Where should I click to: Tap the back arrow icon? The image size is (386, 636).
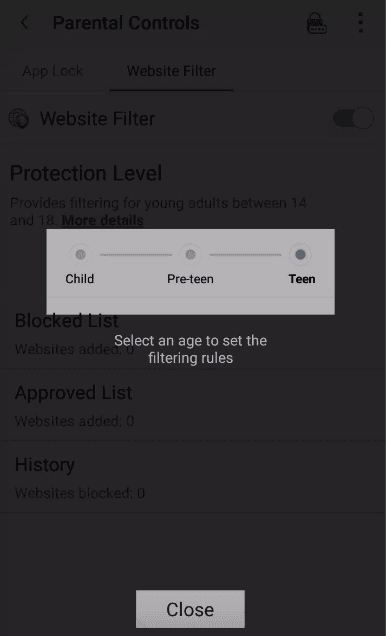tap(24, 23)
